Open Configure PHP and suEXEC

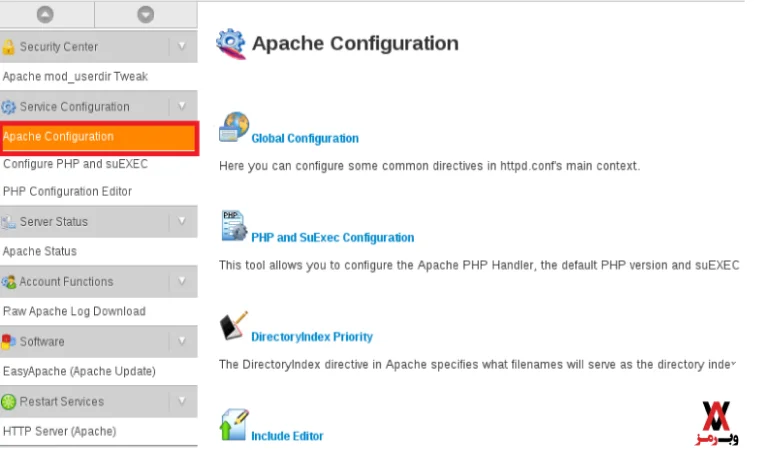click(x=75, y=164)
